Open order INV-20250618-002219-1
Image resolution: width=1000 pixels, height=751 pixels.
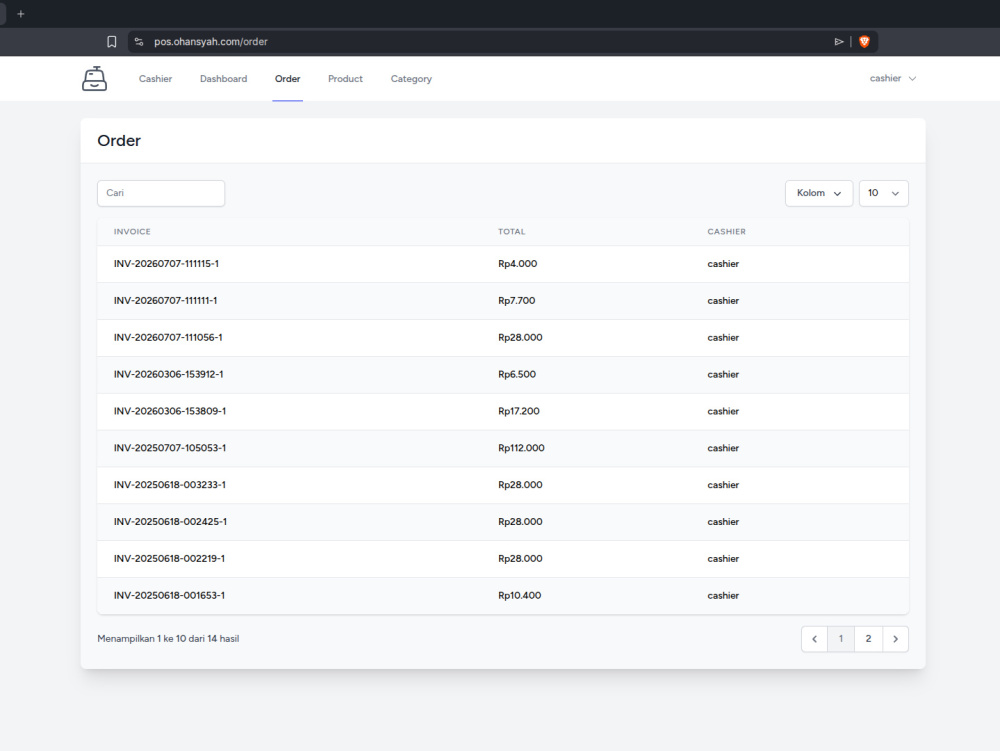tap(169, 559)
